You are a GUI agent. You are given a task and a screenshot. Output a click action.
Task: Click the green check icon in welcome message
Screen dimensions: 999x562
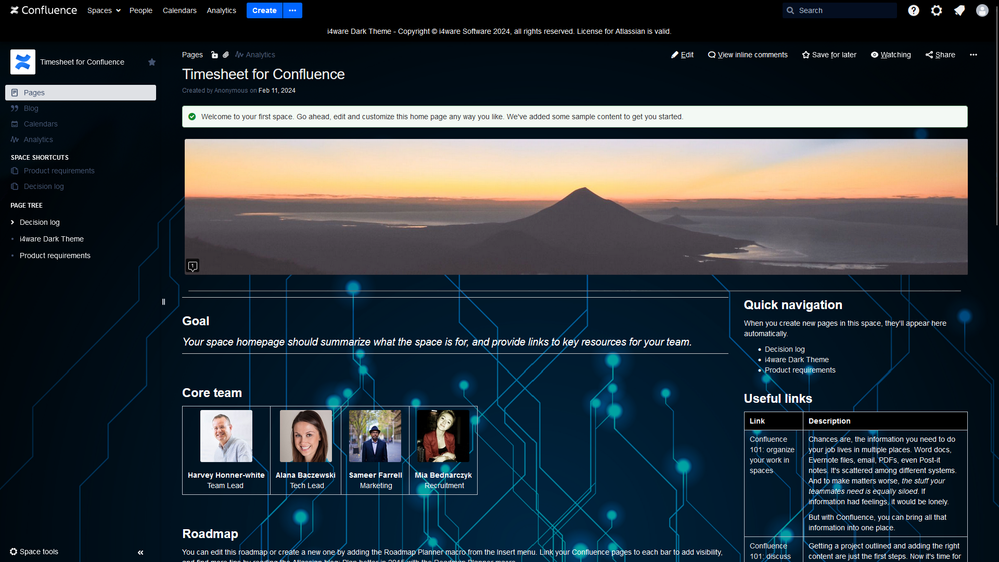192,117
